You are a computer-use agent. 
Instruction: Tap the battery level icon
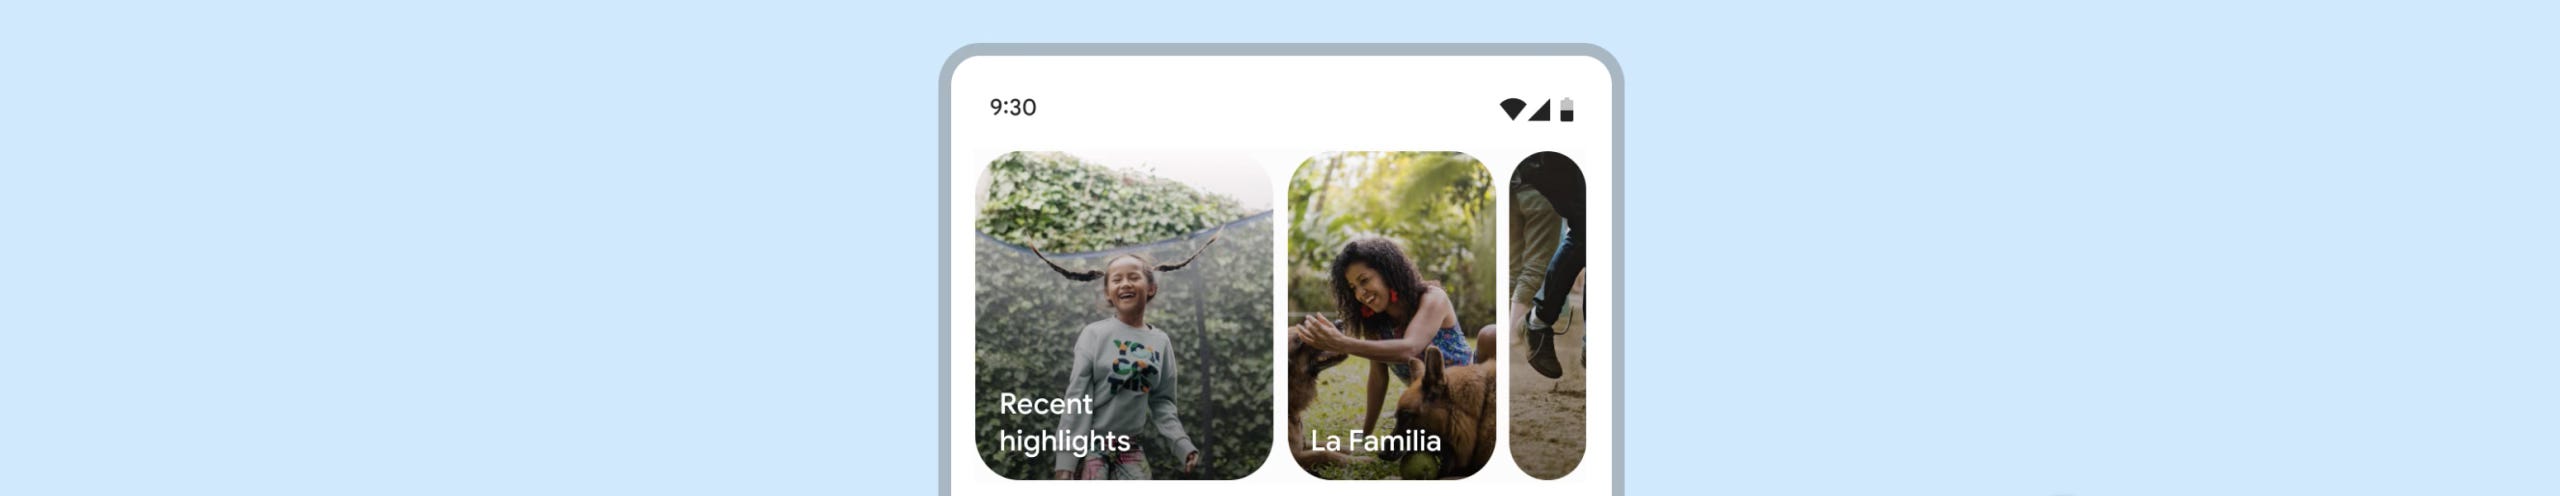1567,109
